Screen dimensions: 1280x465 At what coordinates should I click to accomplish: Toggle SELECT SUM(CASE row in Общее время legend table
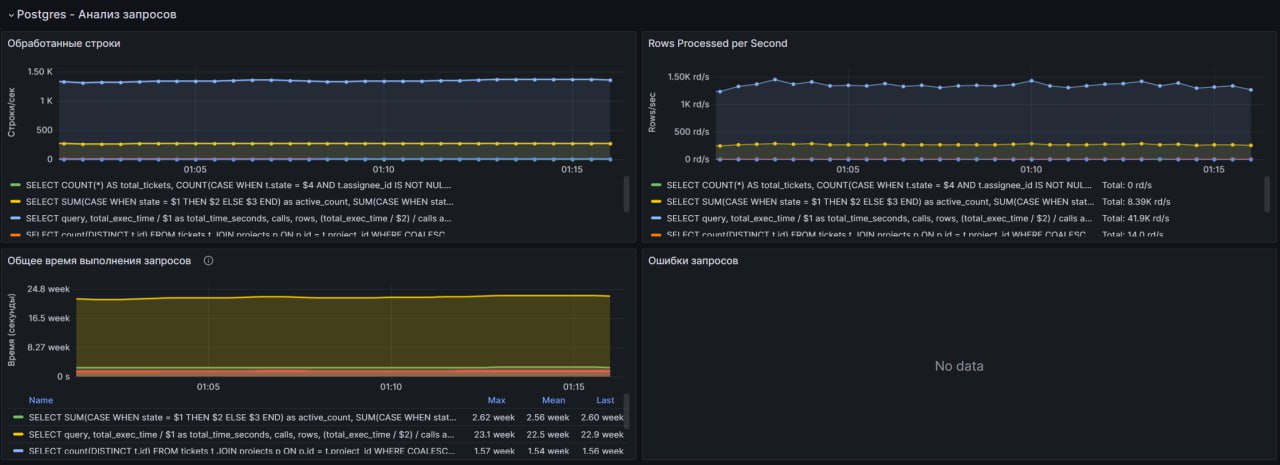point(243,417)
